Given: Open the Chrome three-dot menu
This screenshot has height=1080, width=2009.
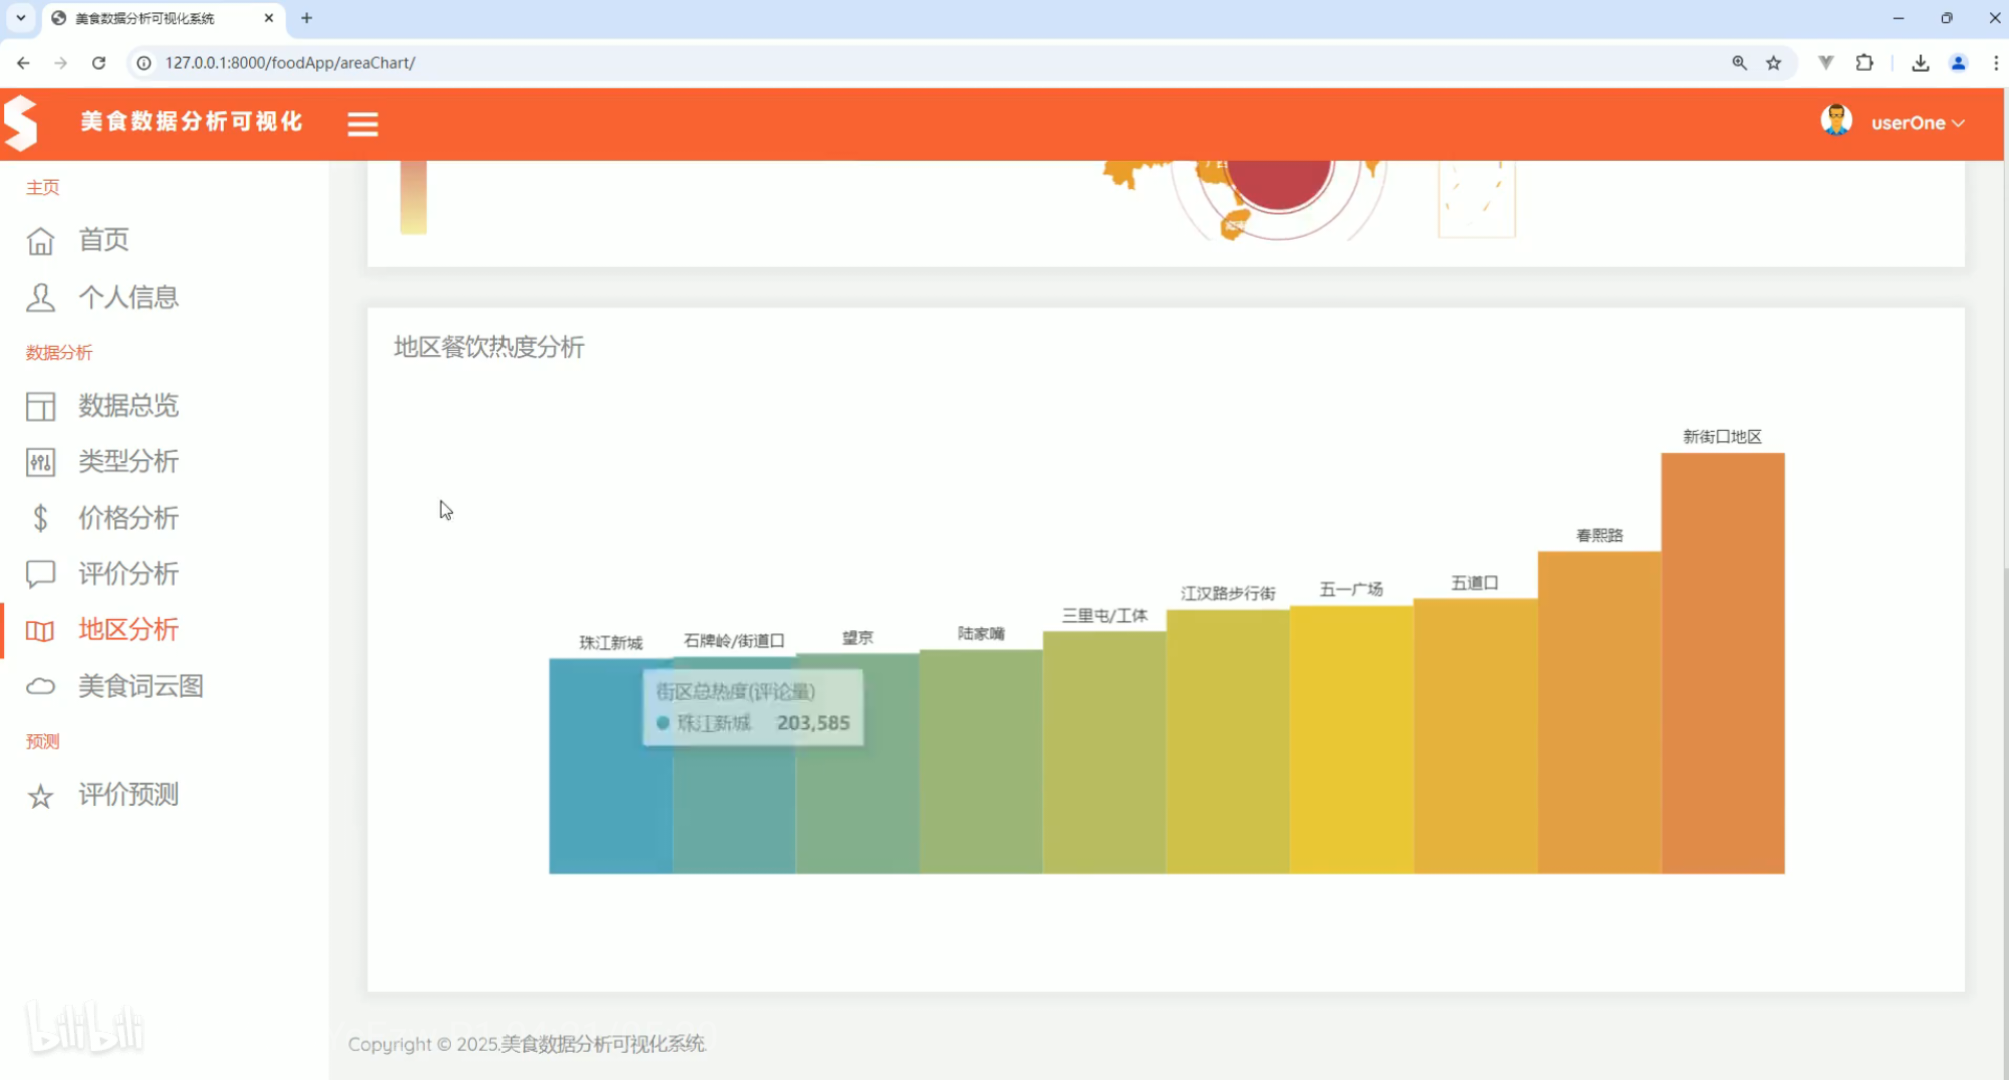Looking at the screenshot, I should (1995, 63).
